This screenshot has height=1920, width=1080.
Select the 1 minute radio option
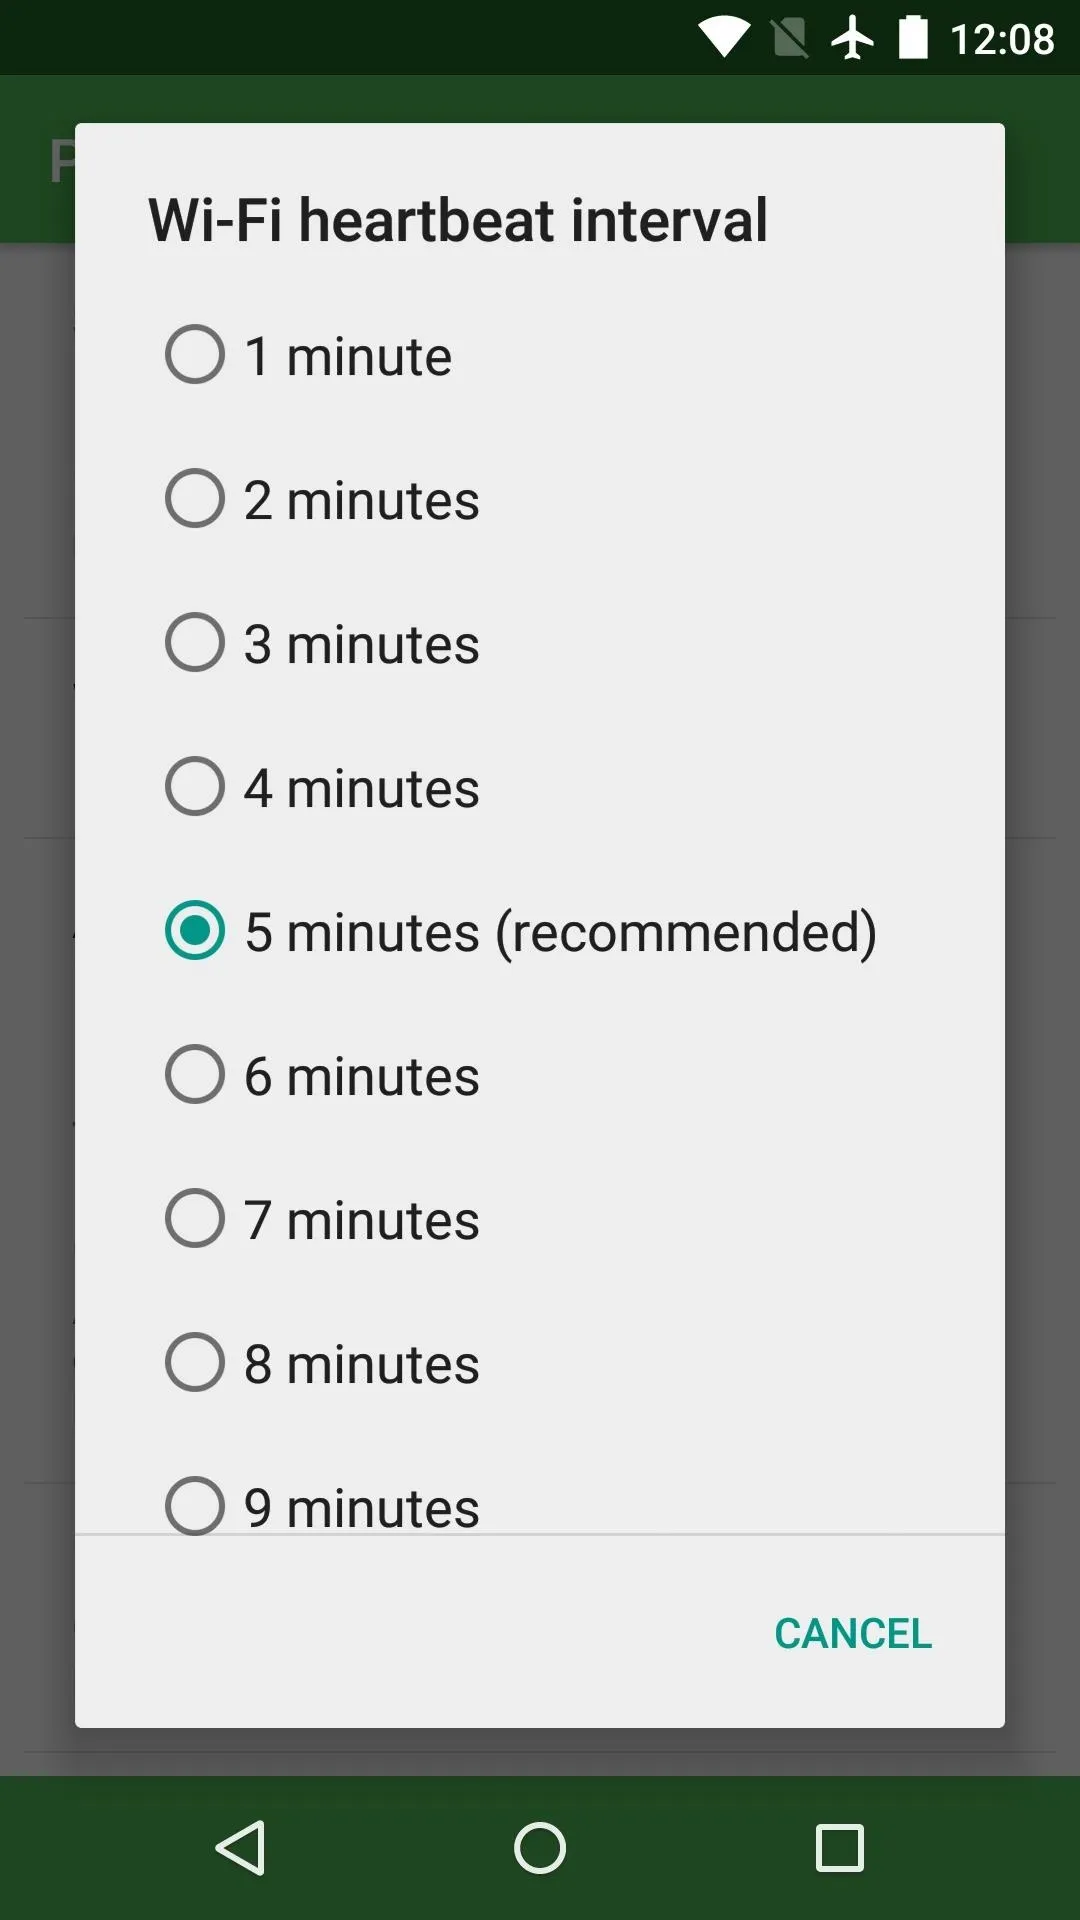[x=540, y=356]
